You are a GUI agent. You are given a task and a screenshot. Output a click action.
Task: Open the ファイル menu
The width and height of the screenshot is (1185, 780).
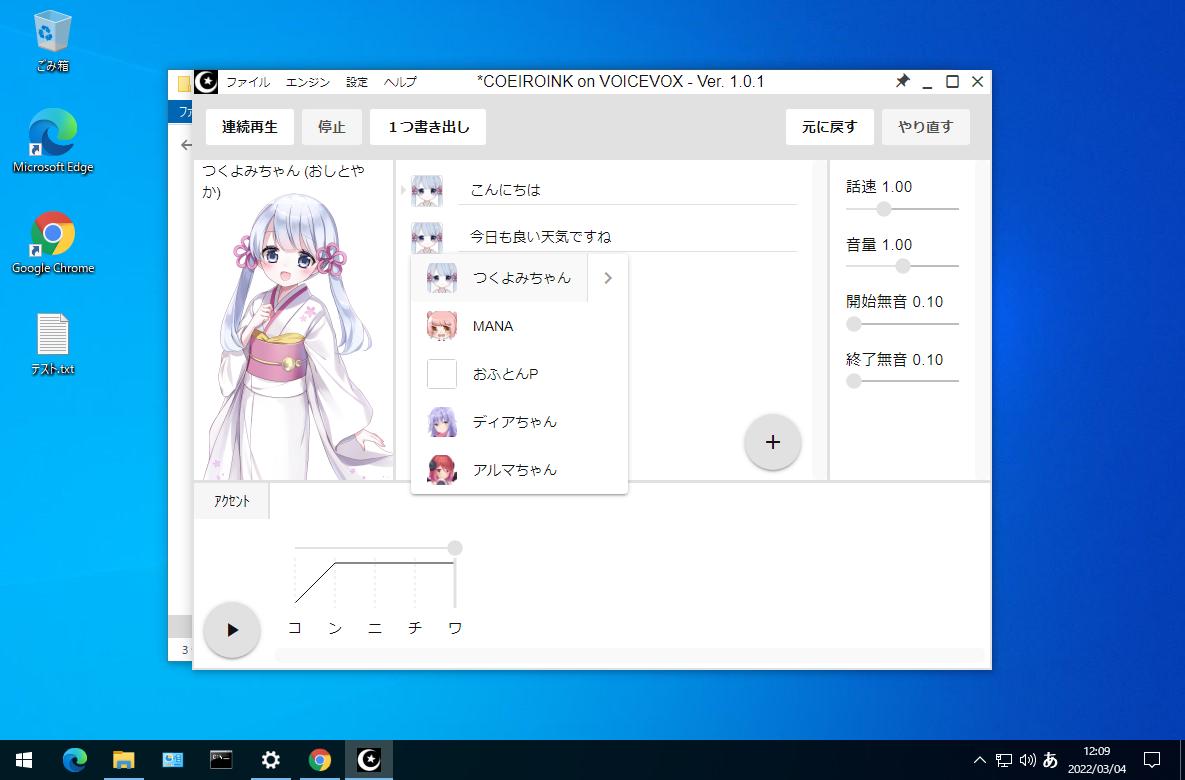pyautogui.click(x=248, y=82)
